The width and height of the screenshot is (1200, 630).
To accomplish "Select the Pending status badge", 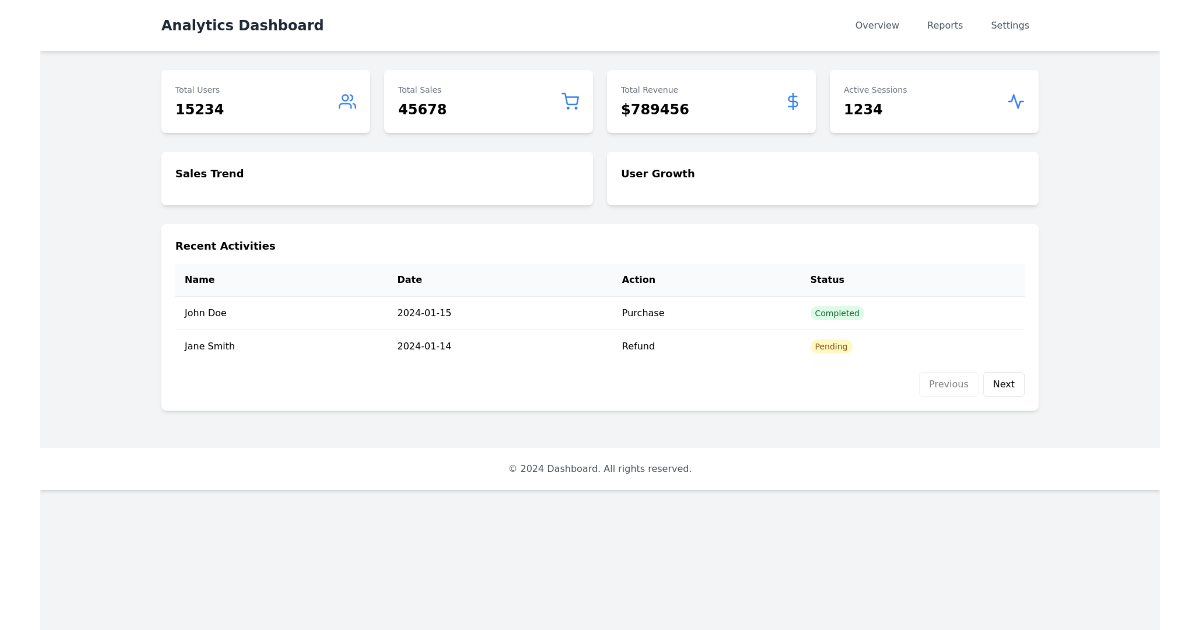I will point(831,346).
